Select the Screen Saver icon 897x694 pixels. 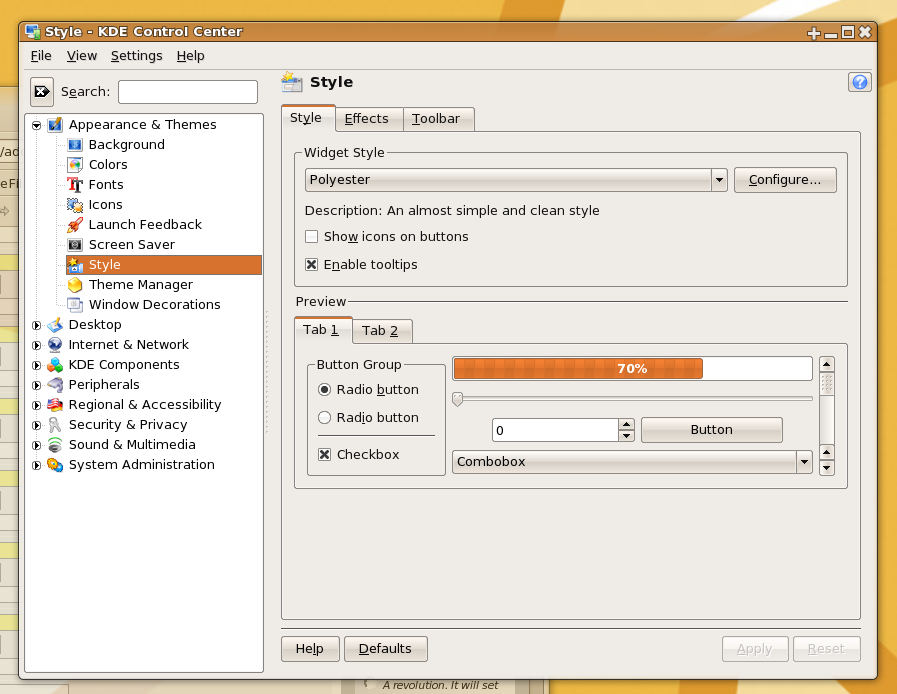click(x=75, y=245)
